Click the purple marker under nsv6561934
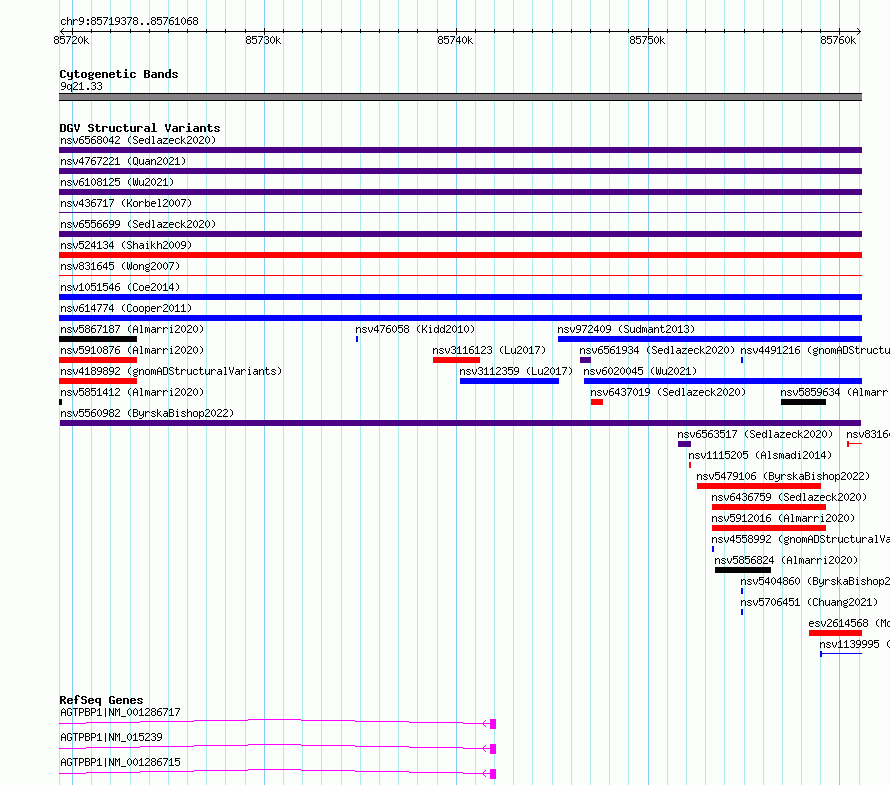Viewport: 890px width, 785px height. [x=585, y=360]
